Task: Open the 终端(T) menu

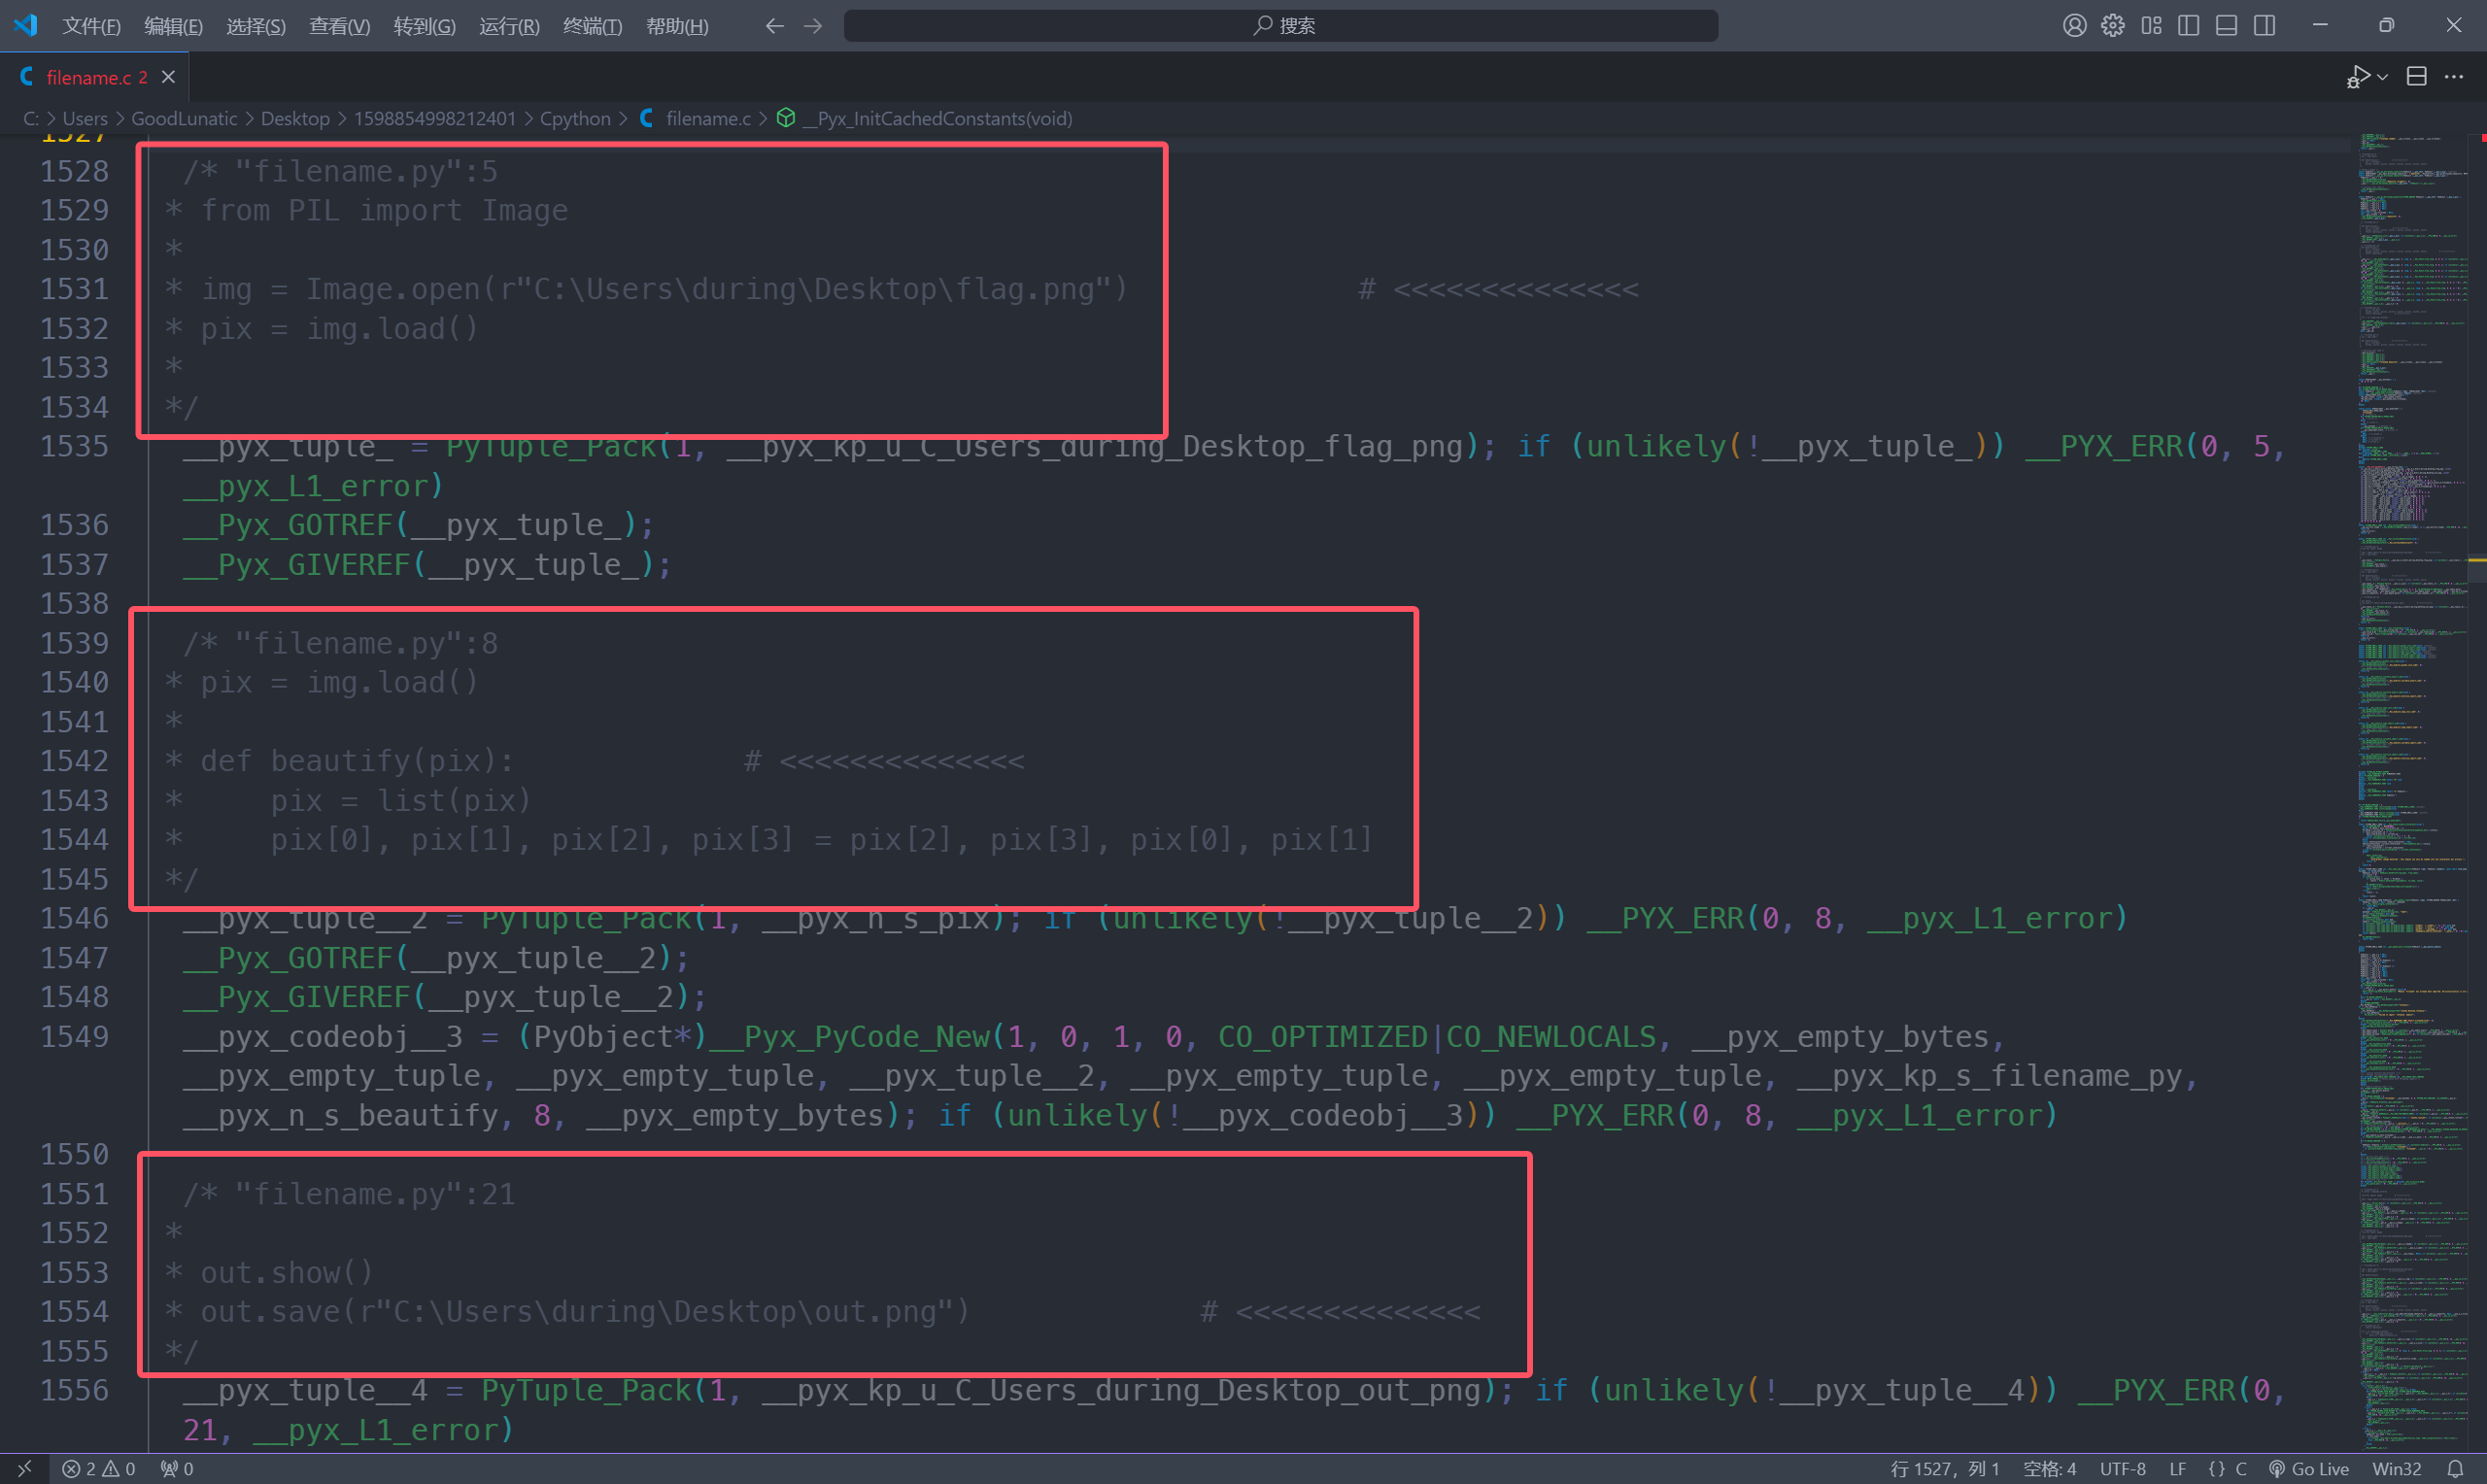Action: 592,26
